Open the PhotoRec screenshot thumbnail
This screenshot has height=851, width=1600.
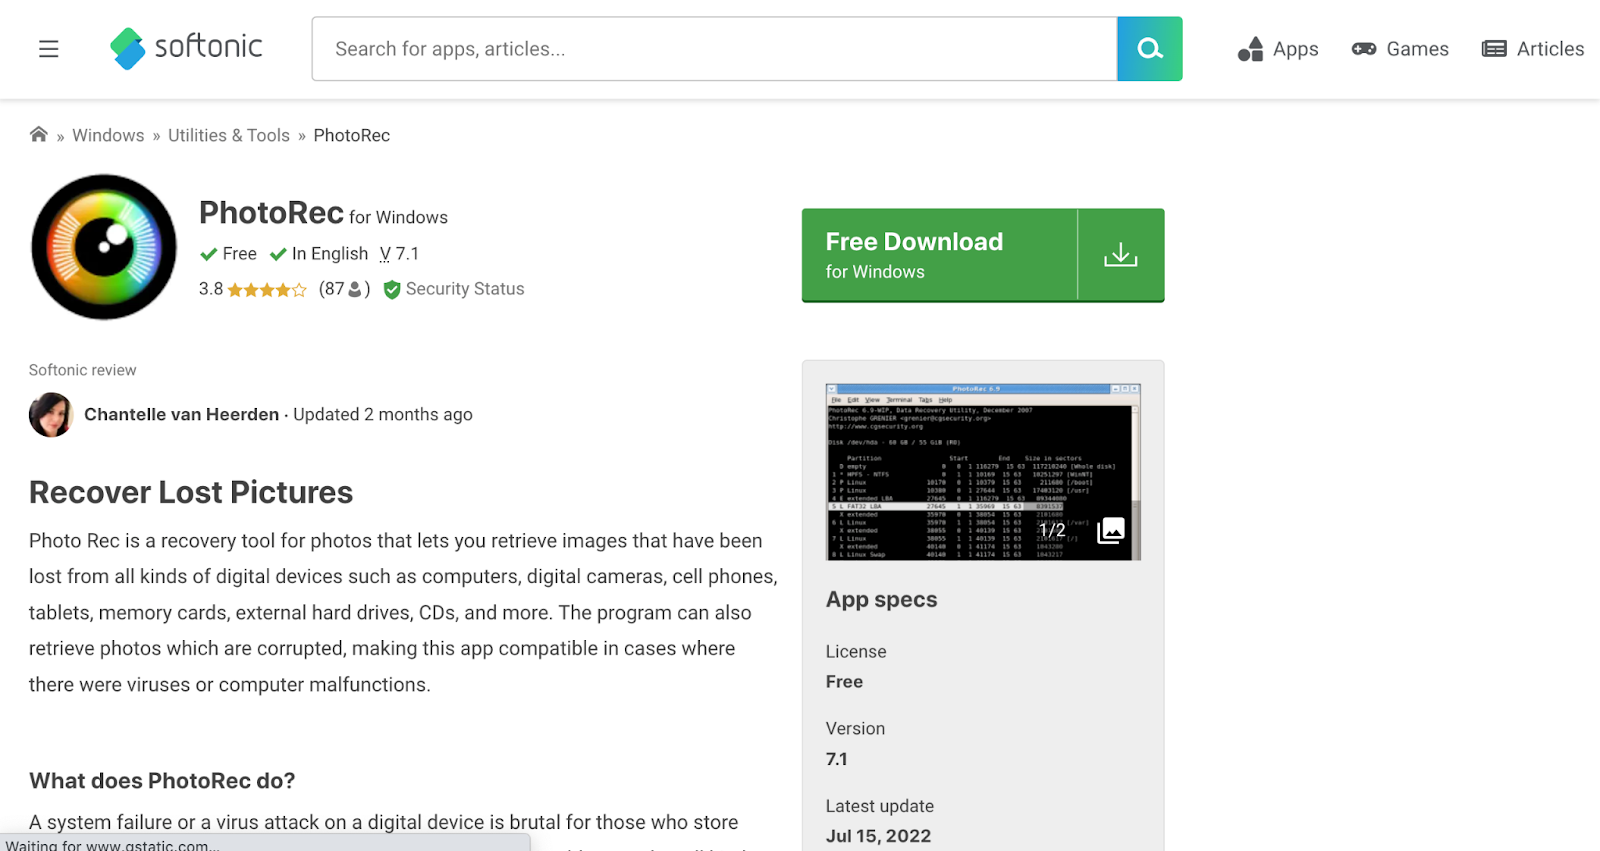pos(983,472)
